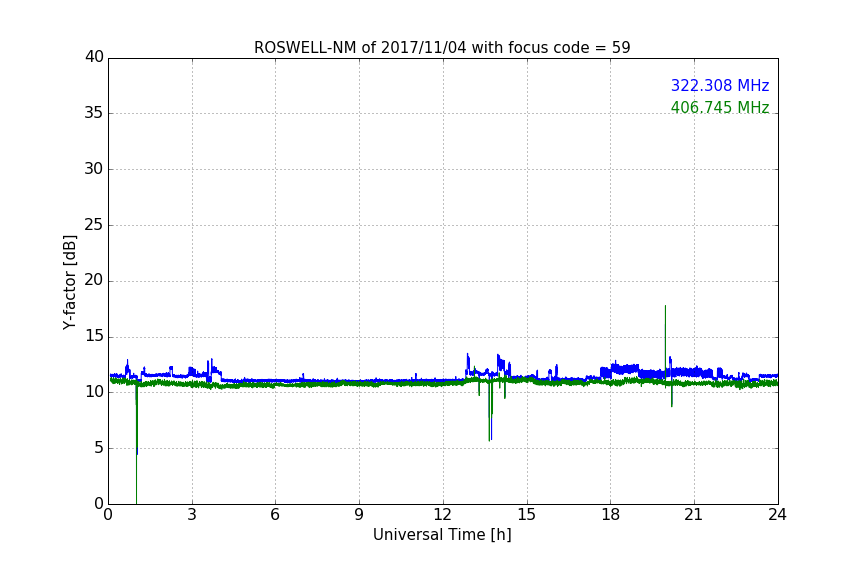Select the blue '322.308 MHz' legend label
Image resolution: width=864 pixels, height=576 pixels.
720,85
